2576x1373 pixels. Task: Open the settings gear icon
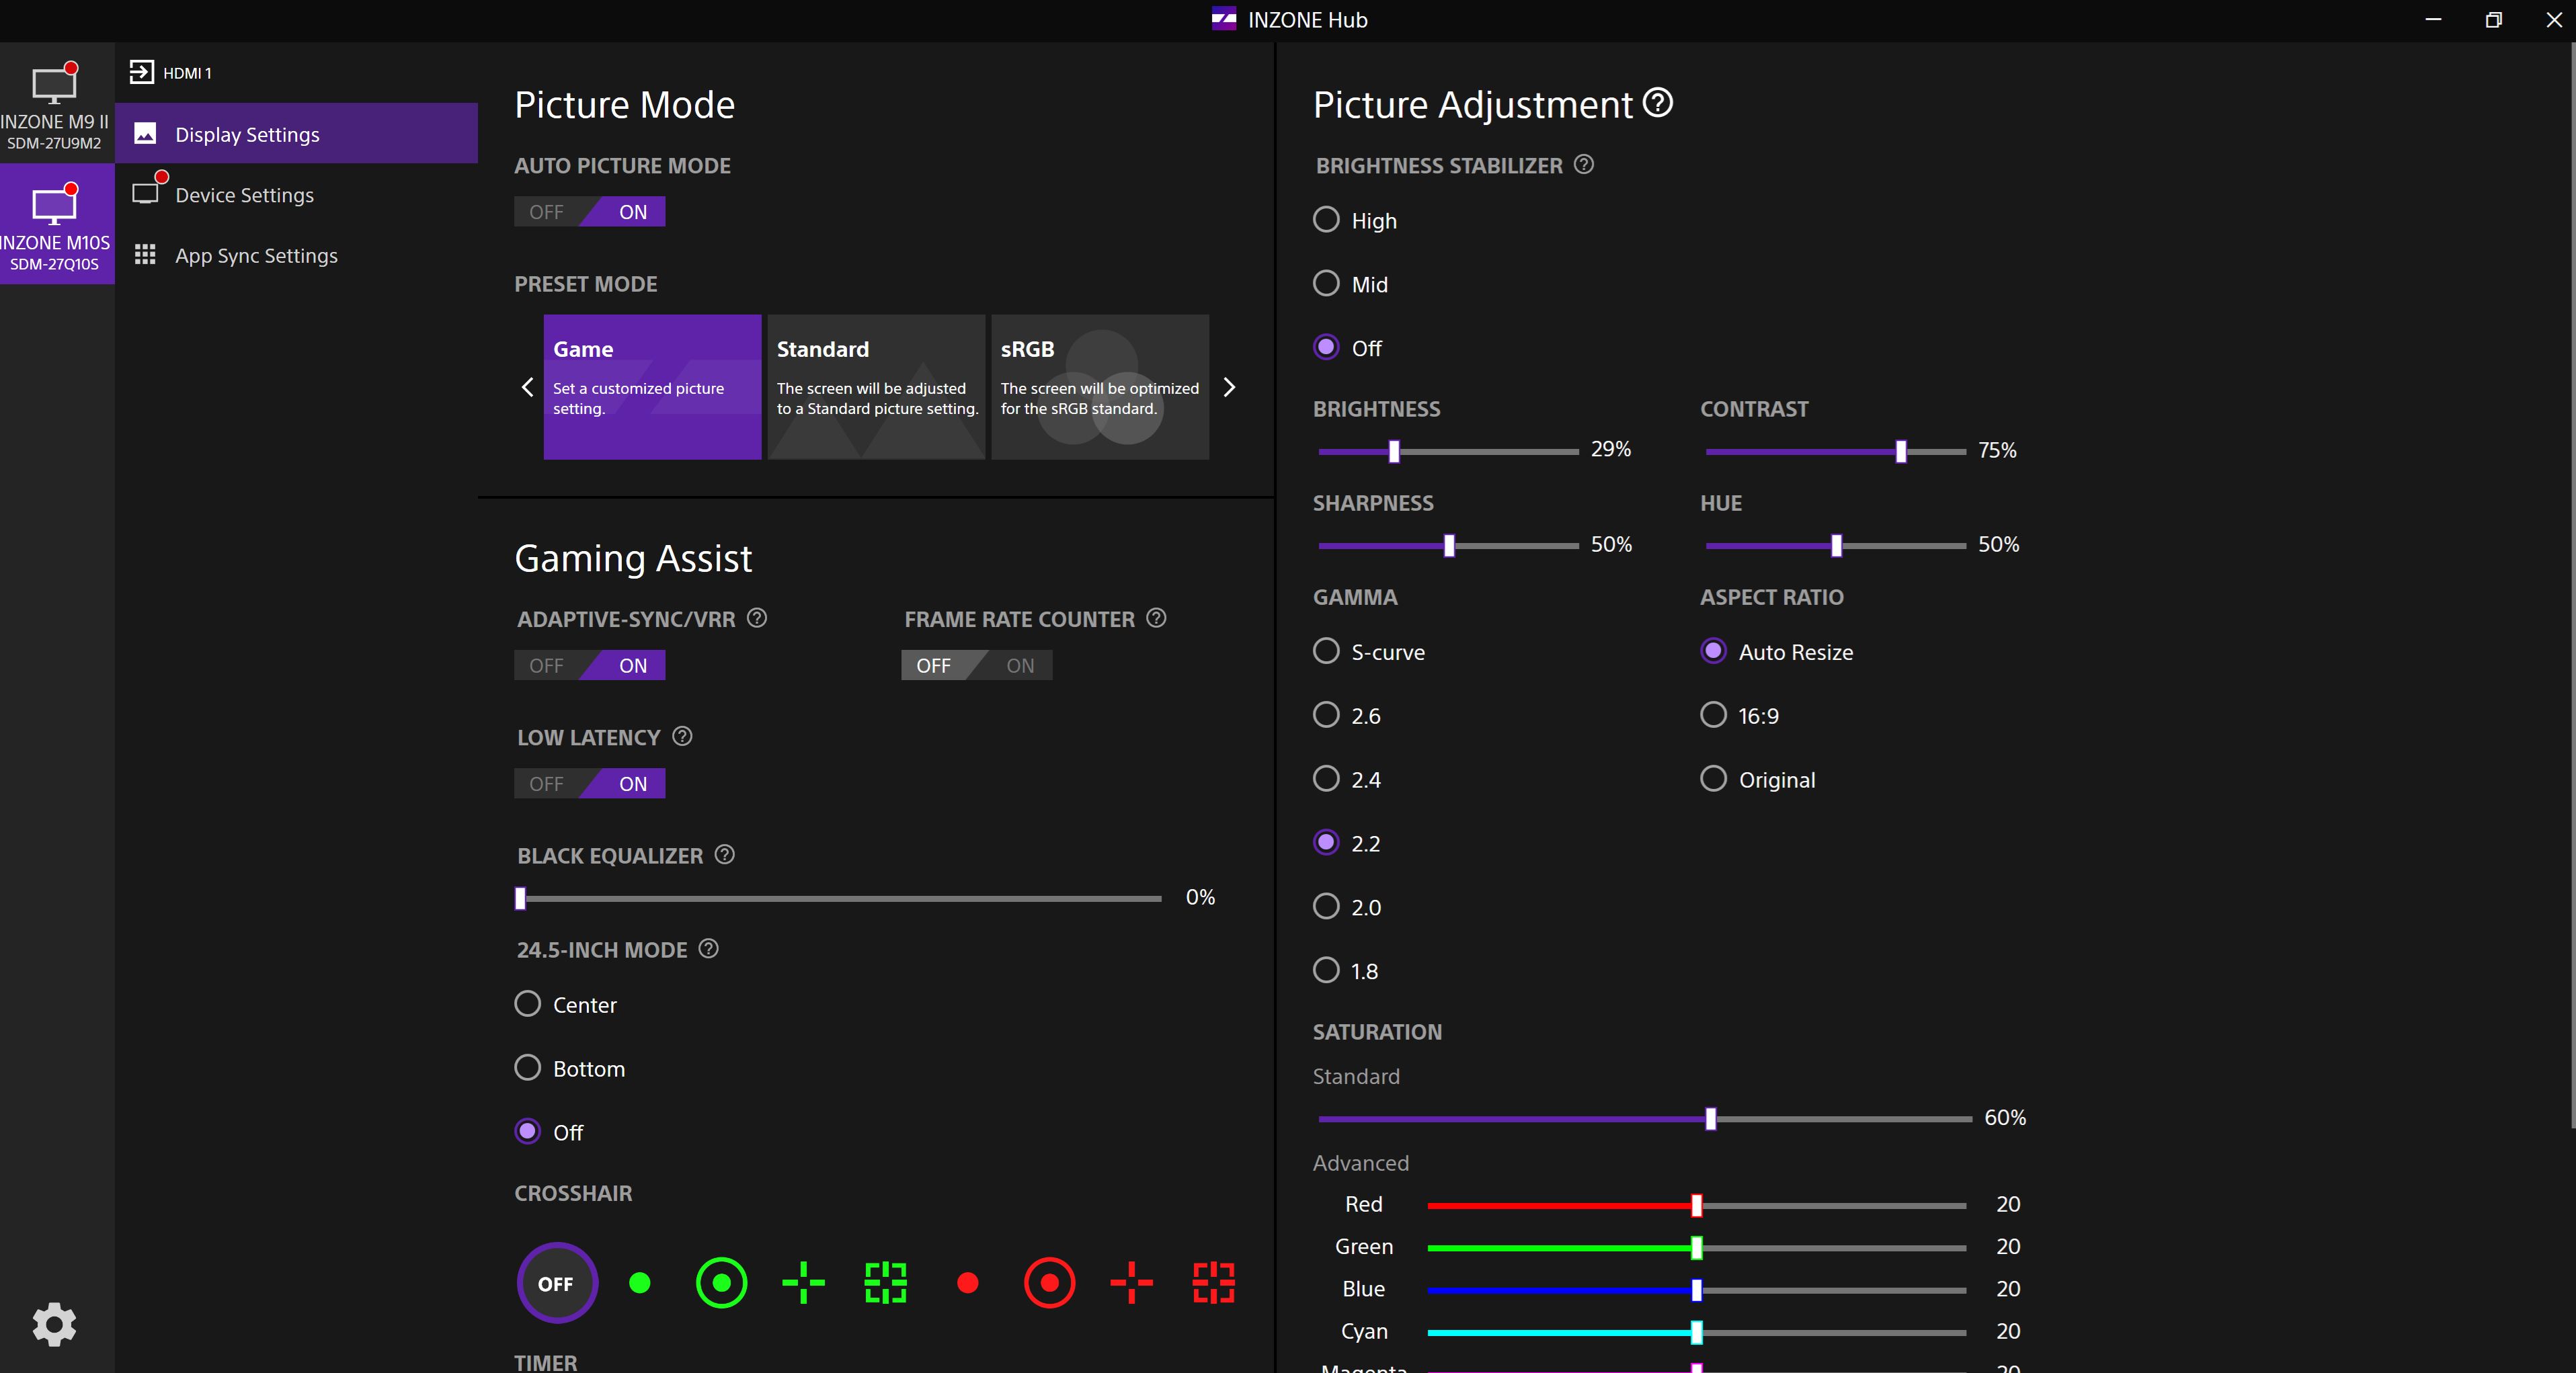coord(54,1324)
